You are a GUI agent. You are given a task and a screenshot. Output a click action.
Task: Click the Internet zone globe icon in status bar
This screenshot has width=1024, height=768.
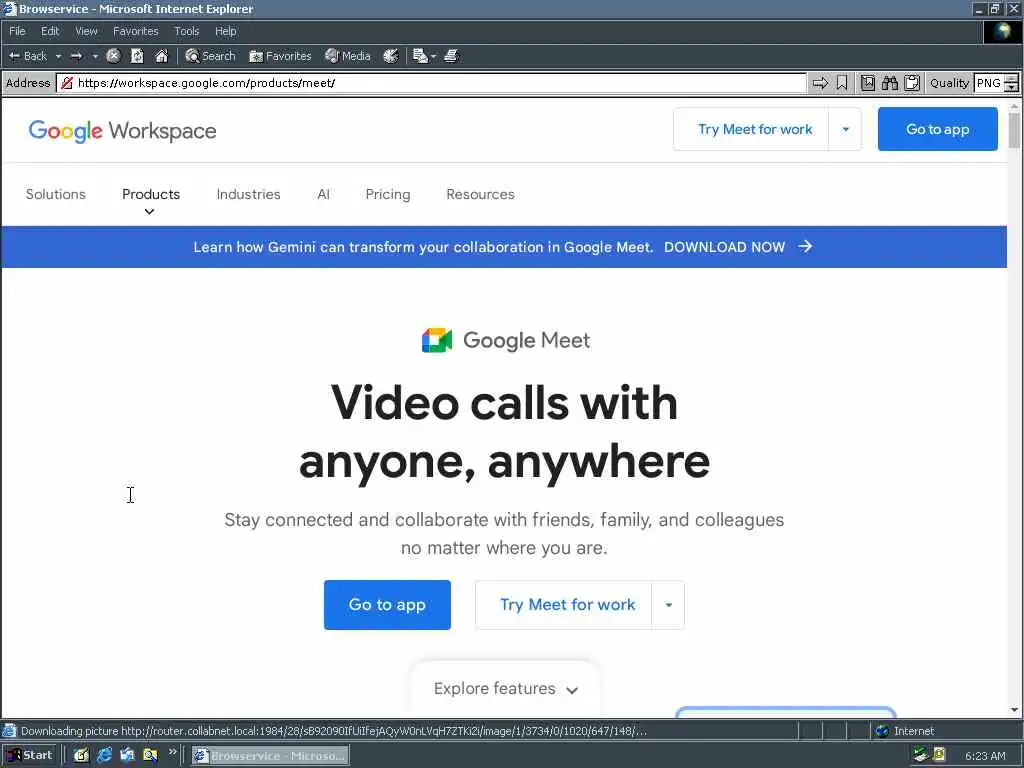[882, 731]
